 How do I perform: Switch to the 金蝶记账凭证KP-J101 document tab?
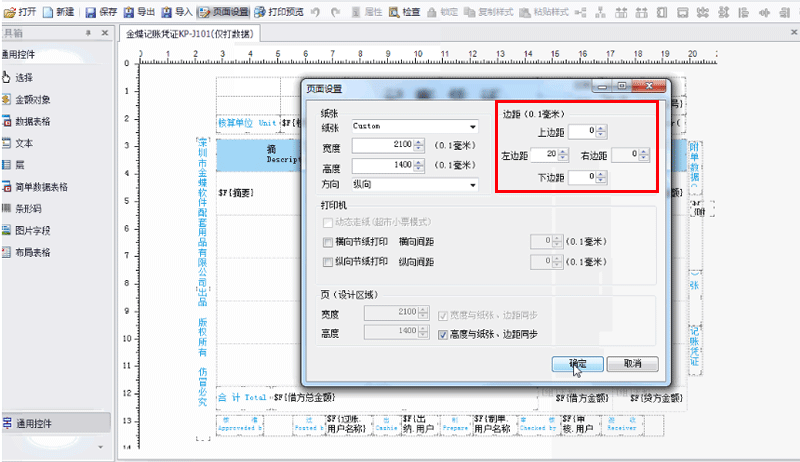click(x=189, y=34)
